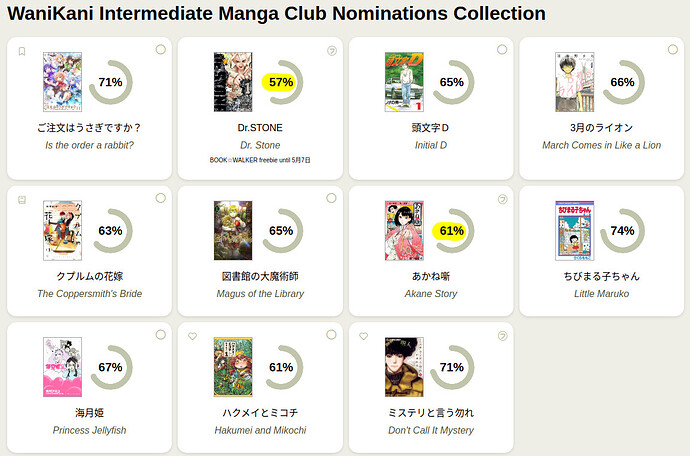The width and height of the screenshot is (690, 456).
Task: Click the heart icon on the Hakumei and Mikochi card
Action: point(192,336)
